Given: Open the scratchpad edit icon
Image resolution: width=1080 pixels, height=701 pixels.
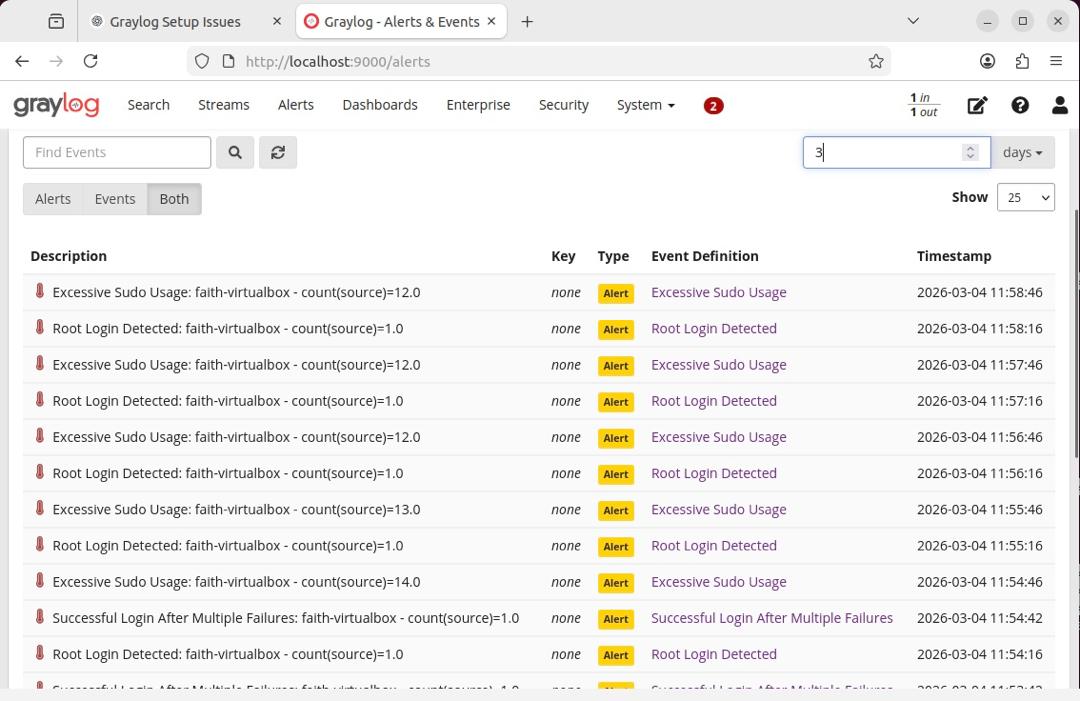Looking at the screenshot, I should click(977, 105).
